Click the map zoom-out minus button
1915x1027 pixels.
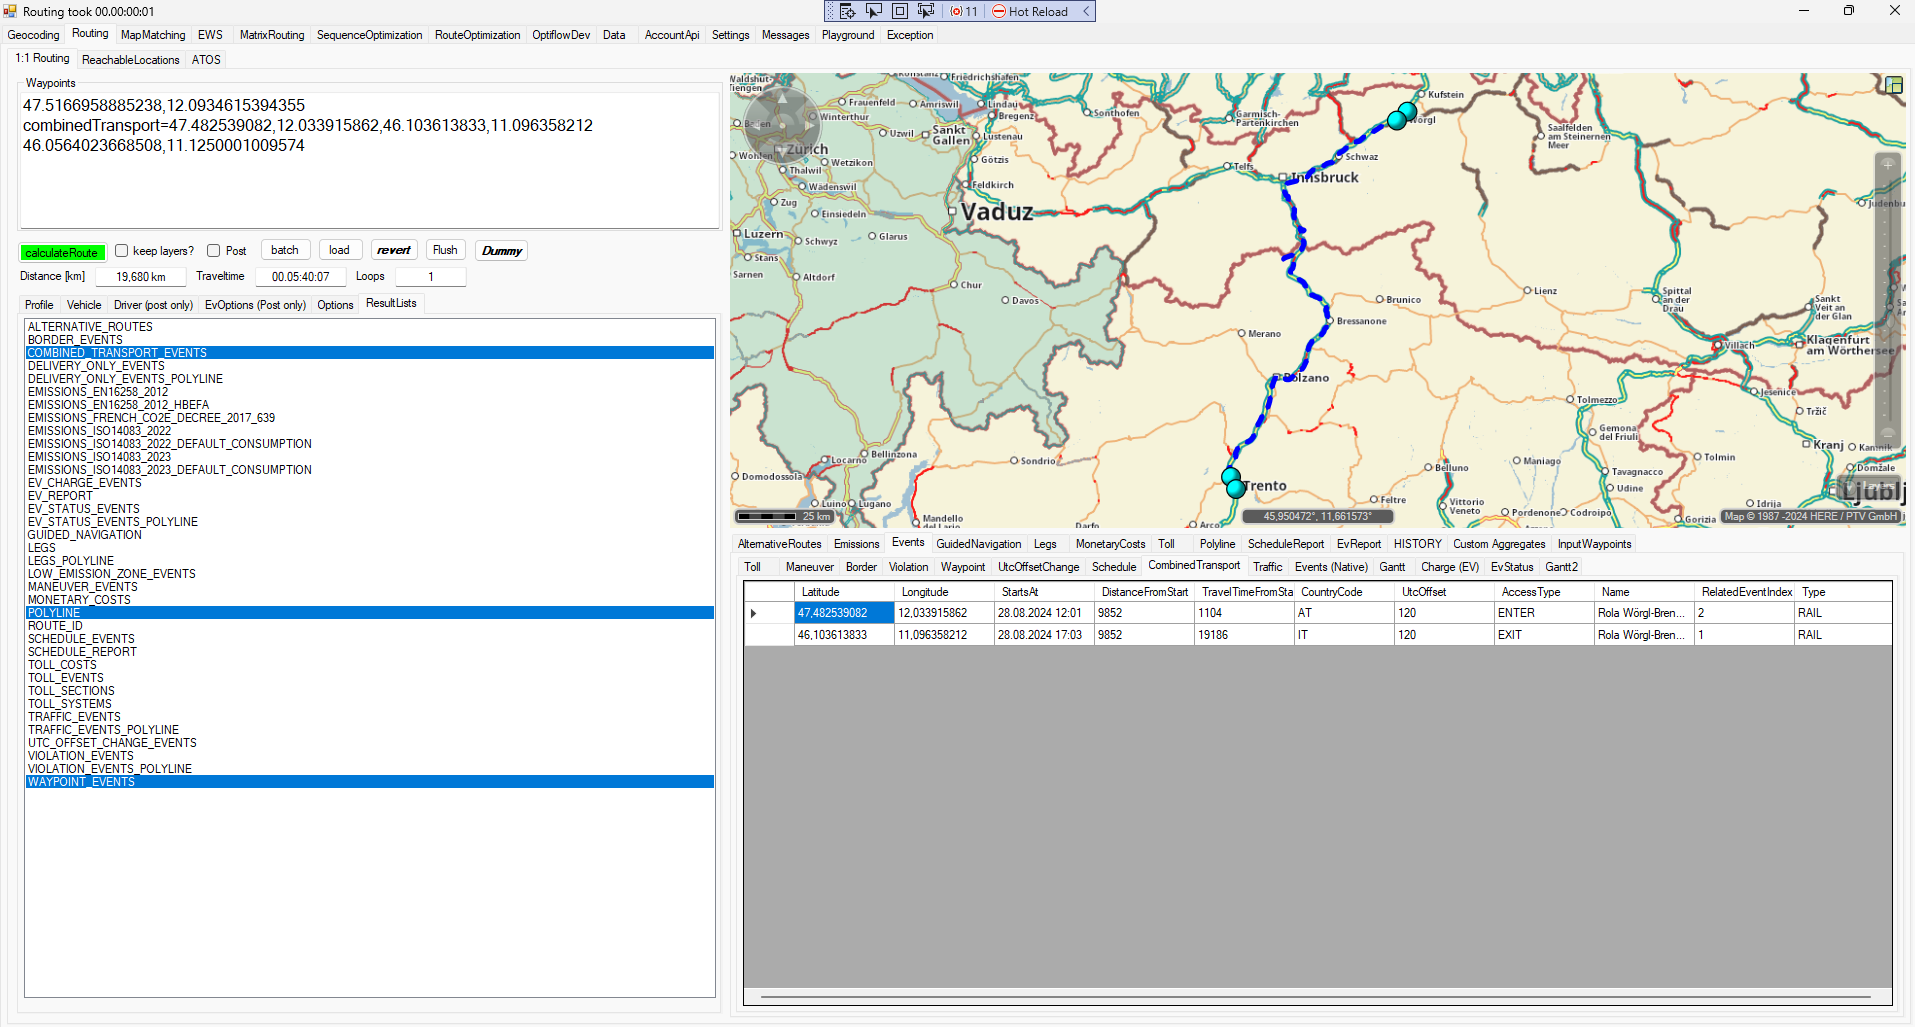click(x=1887, y=434)
